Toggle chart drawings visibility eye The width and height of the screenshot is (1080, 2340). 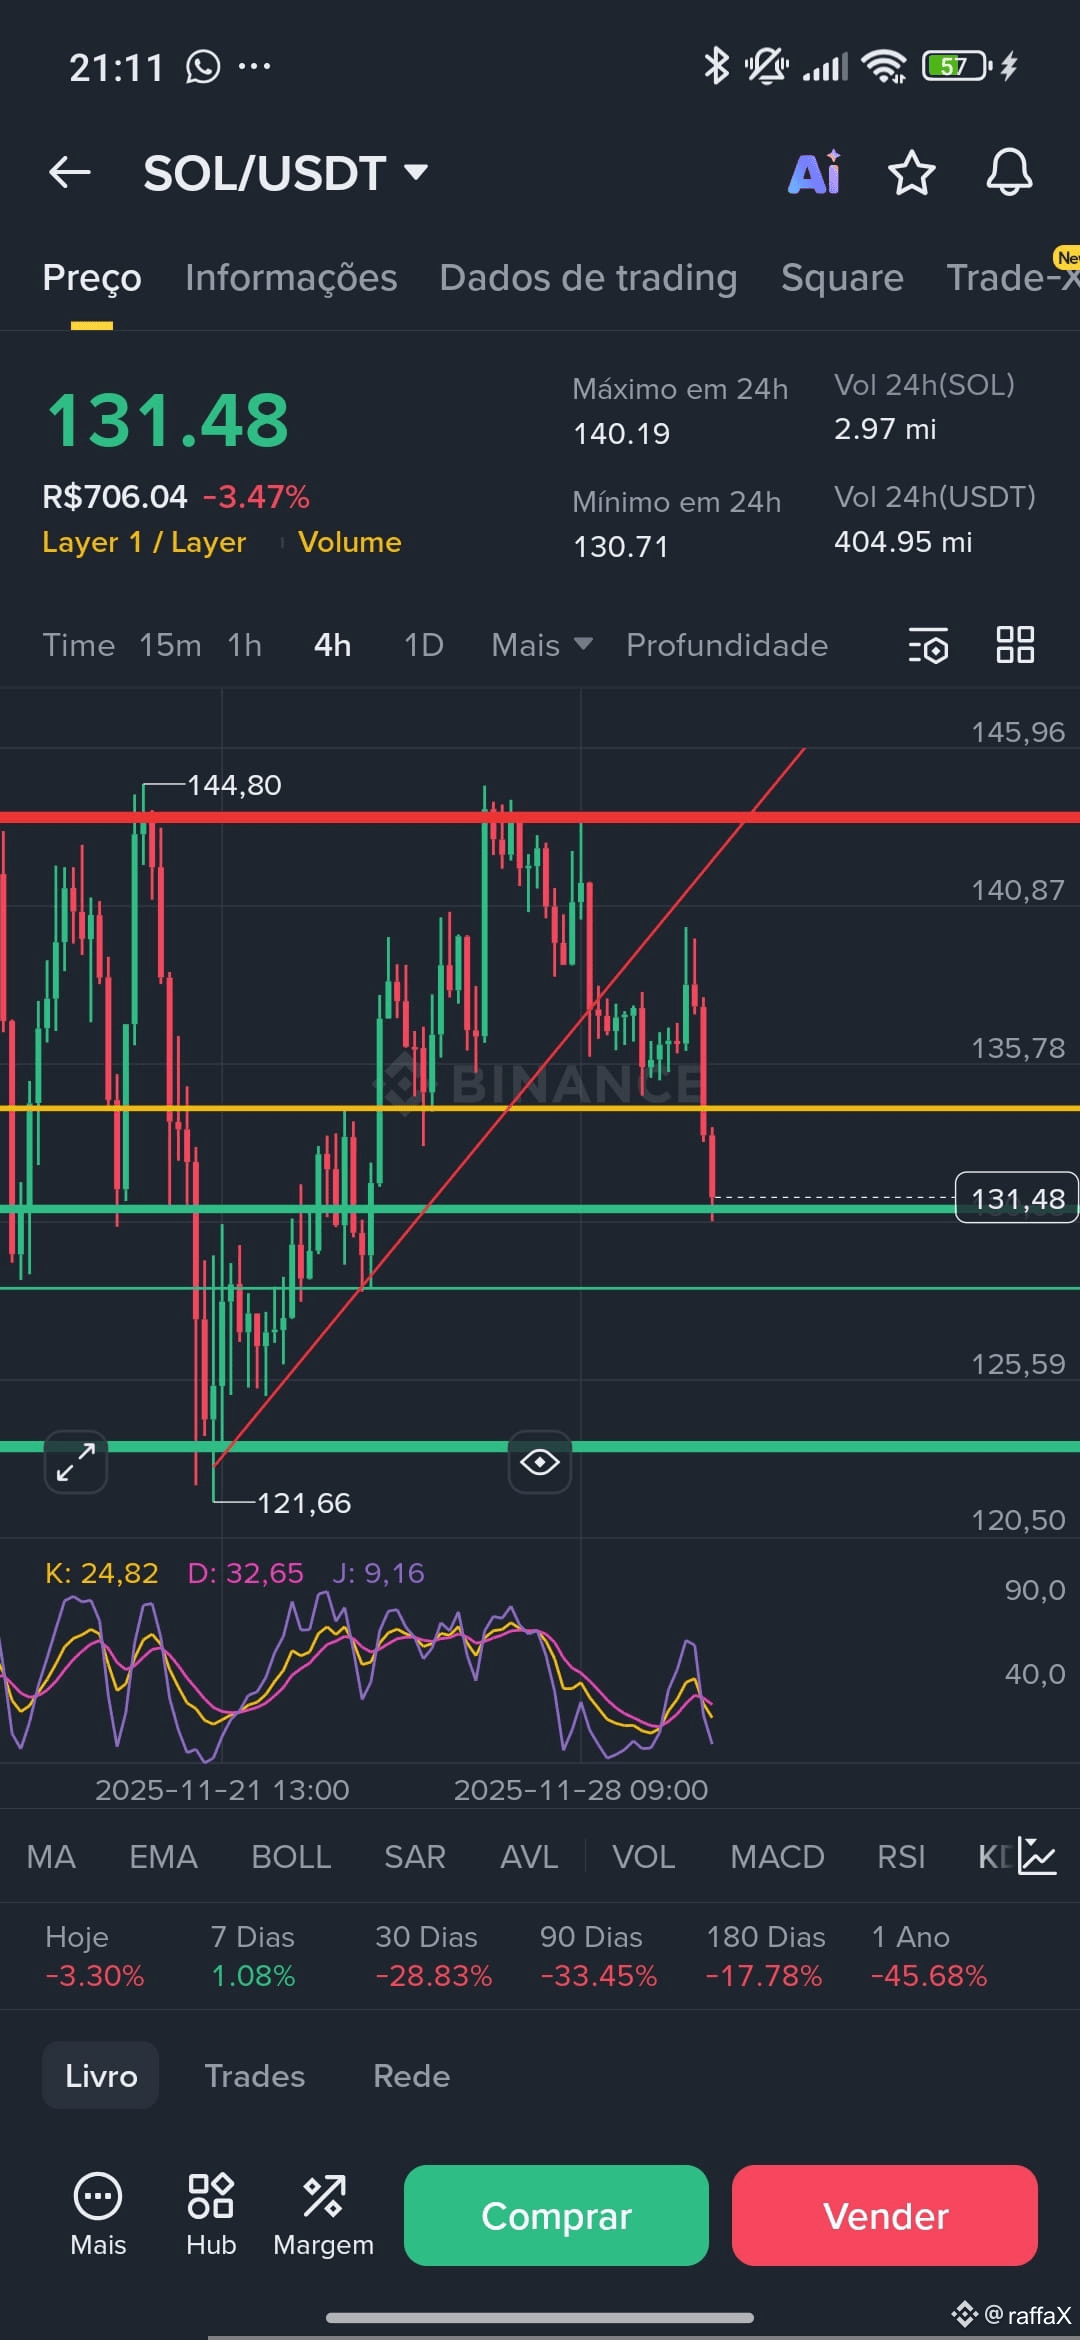pos(540,1462)
